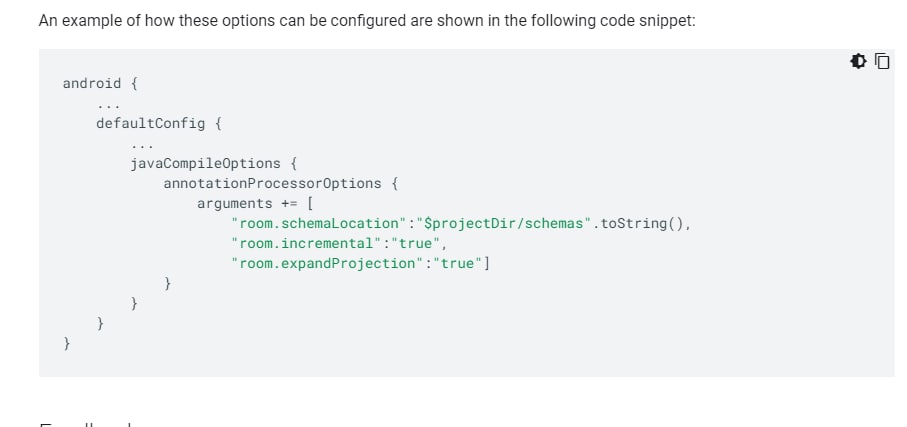Click the "arguments += [" line
The width and height of the screenshot is (907, 427).
pyautogui.click(x=255, y=204)
